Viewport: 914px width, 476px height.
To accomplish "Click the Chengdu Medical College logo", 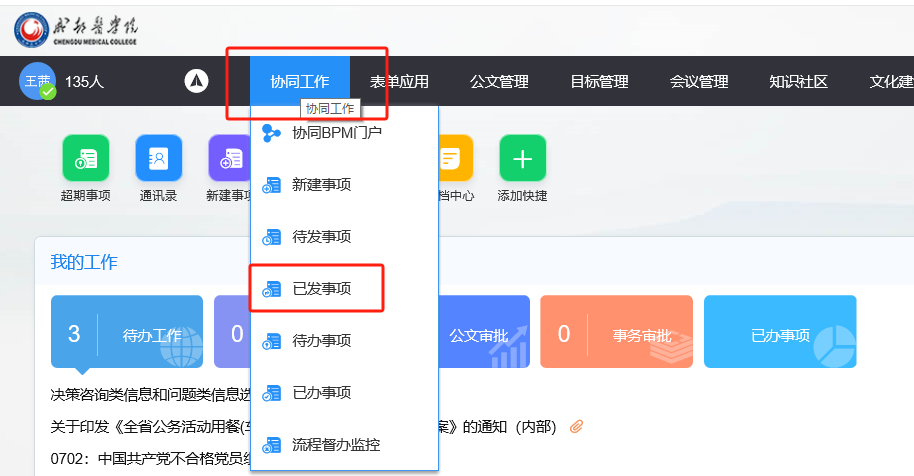I will tap(76, 28).
